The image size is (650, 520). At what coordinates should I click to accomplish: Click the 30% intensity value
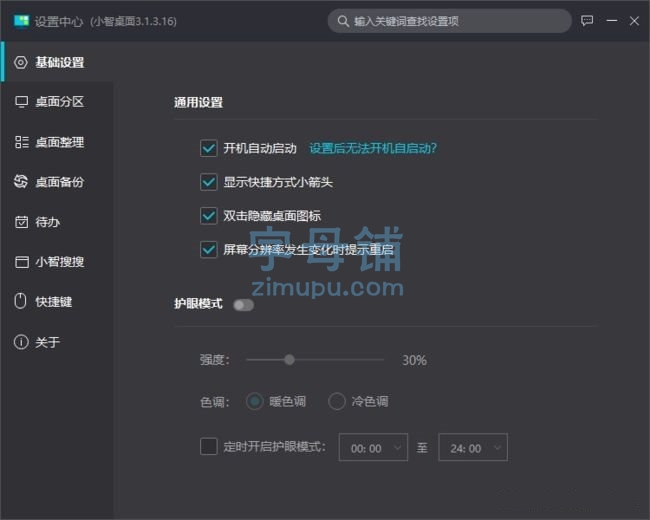[414, 360]
